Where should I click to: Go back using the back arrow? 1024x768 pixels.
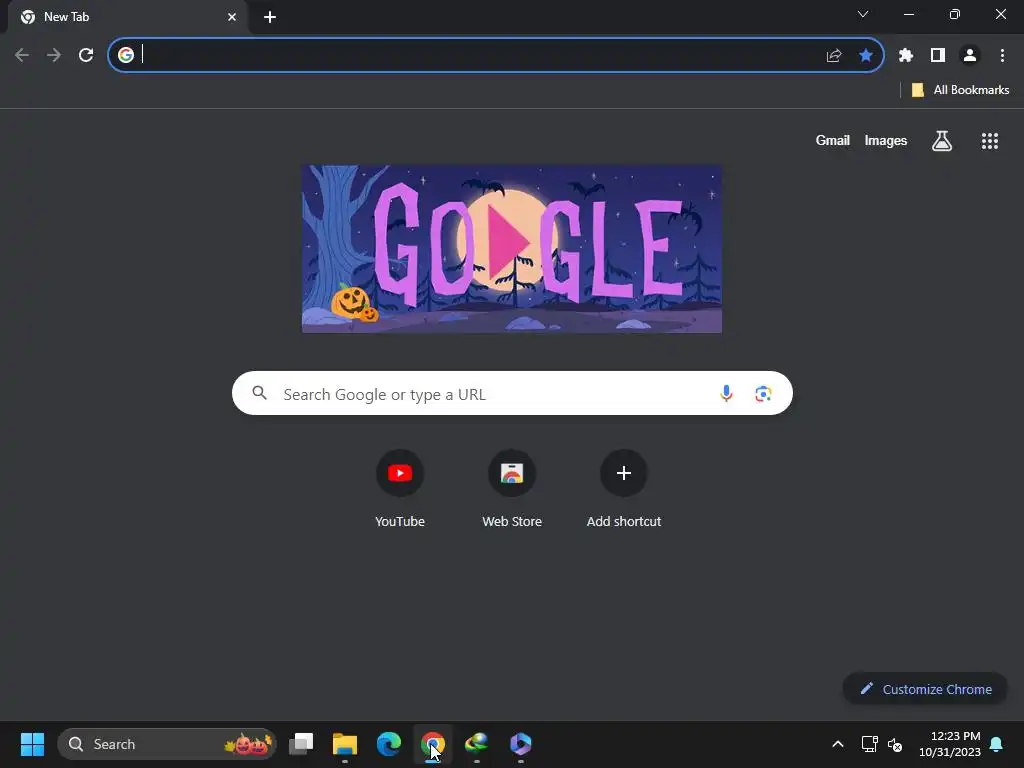tap(22, 56)
